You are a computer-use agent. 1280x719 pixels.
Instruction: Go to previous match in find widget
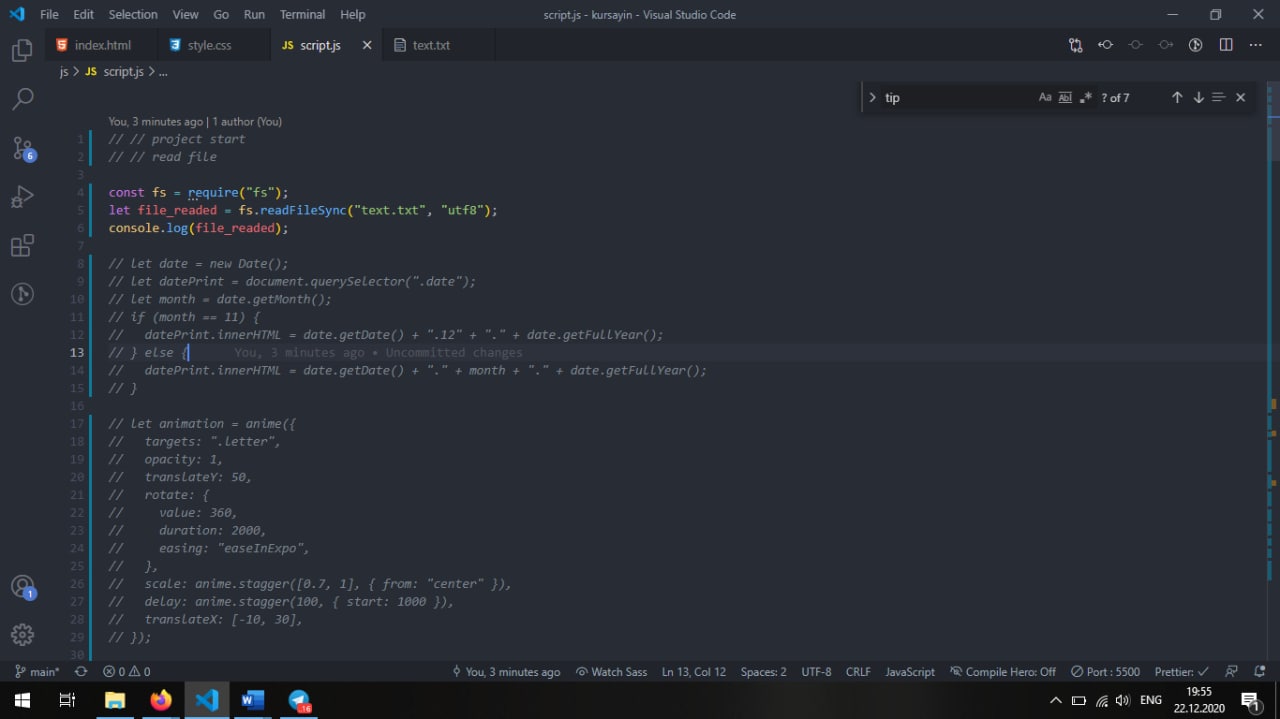[1177, 97]
